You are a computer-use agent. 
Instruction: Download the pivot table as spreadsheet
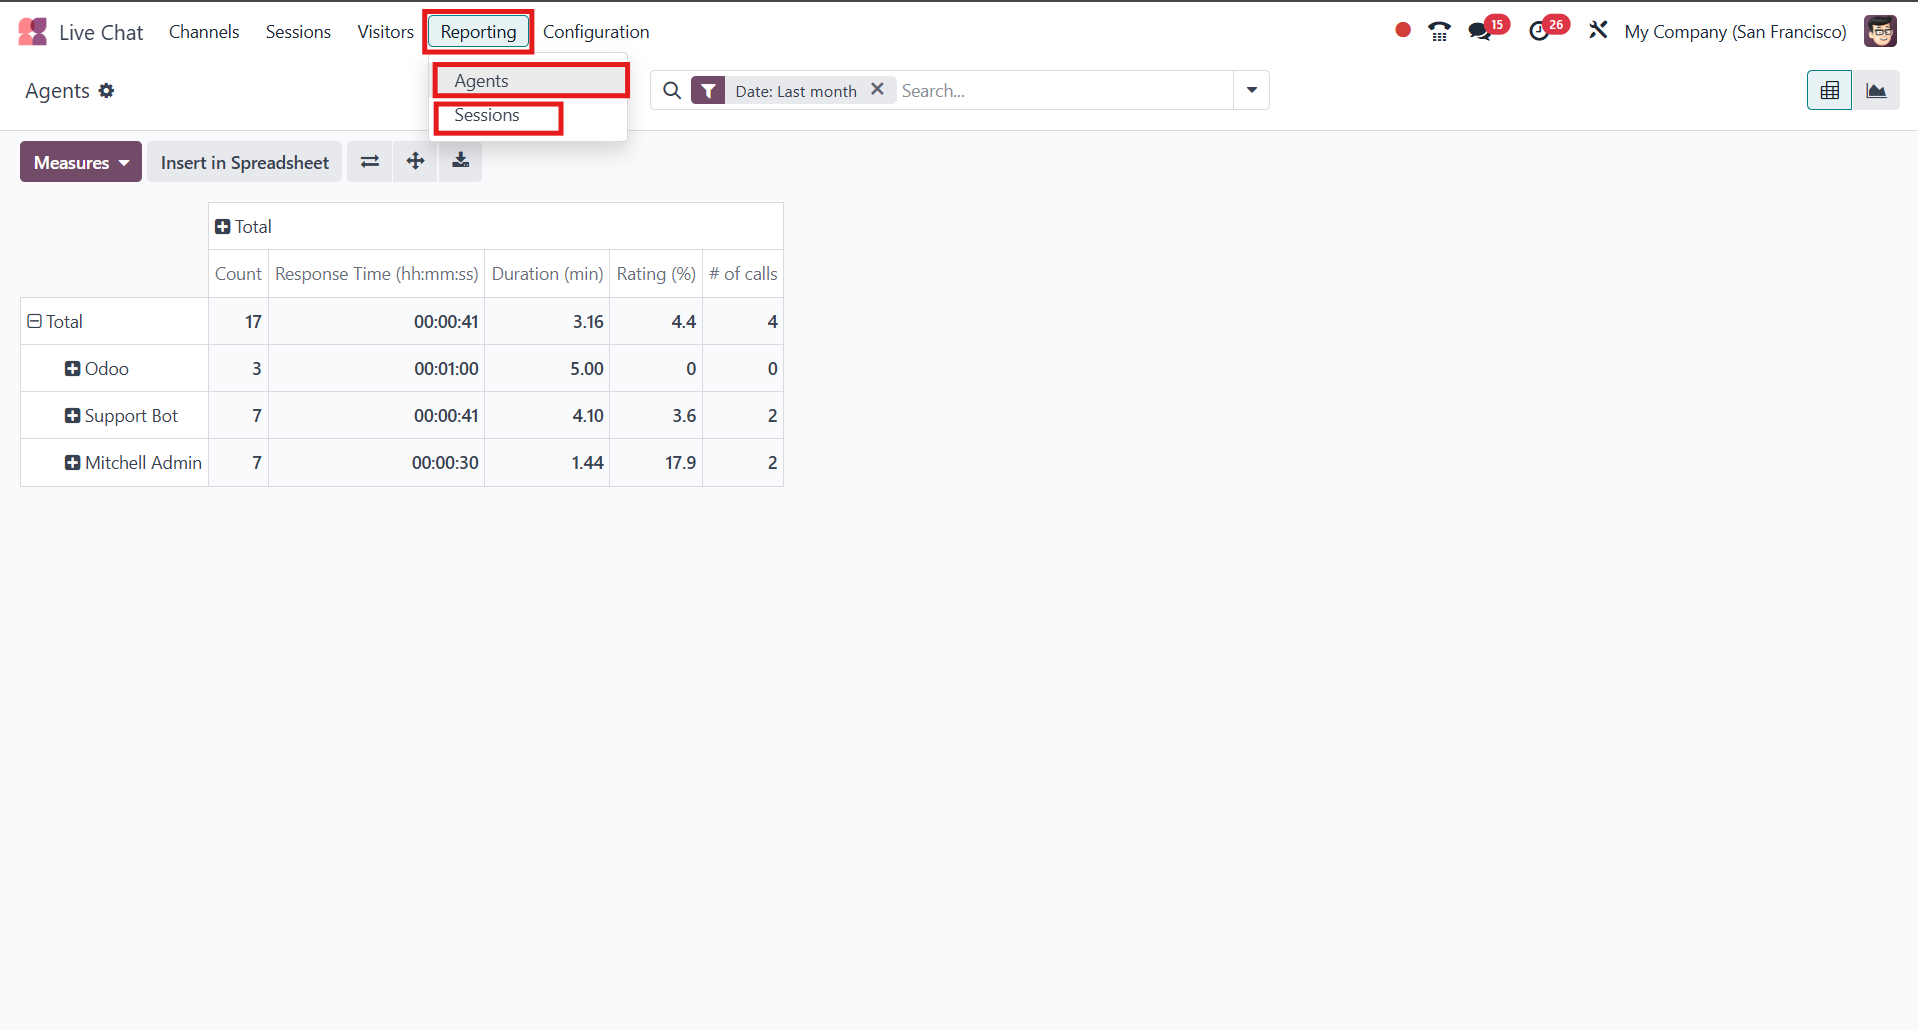(460, 161)
